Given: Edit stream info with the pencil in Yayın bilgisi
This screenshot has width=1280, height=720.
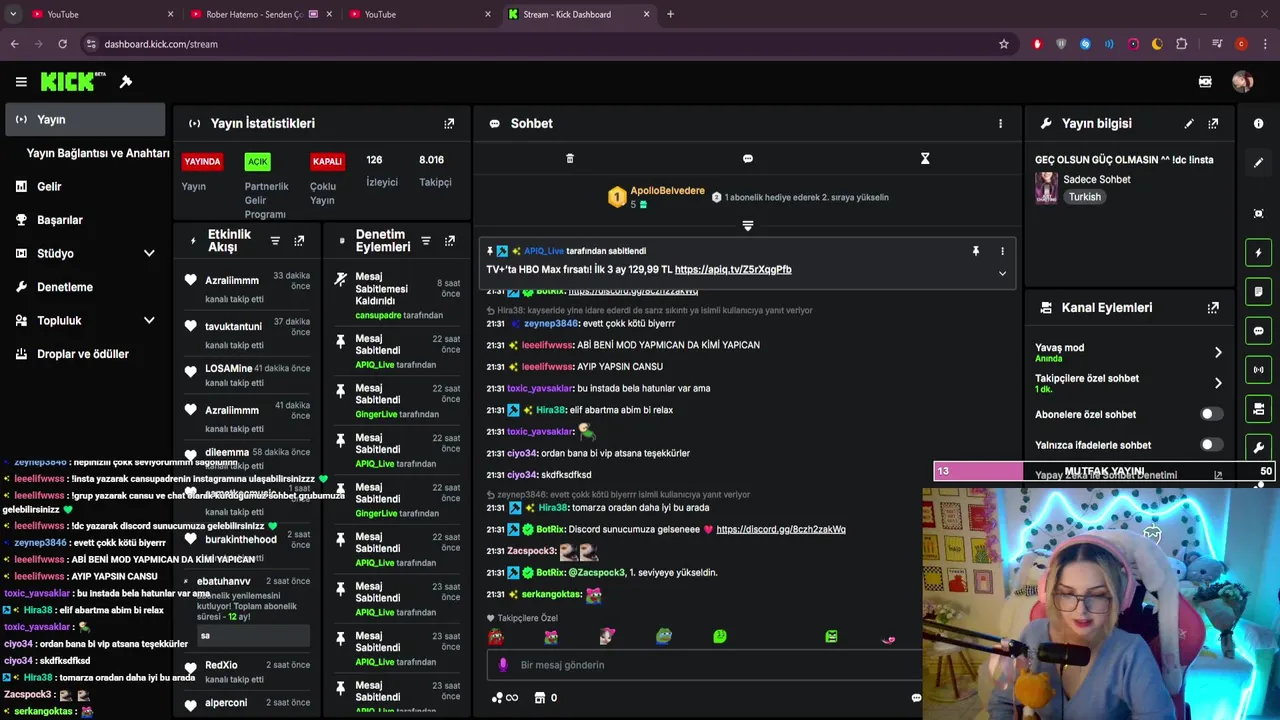Looking at the screenshot, I should 1189,123.
